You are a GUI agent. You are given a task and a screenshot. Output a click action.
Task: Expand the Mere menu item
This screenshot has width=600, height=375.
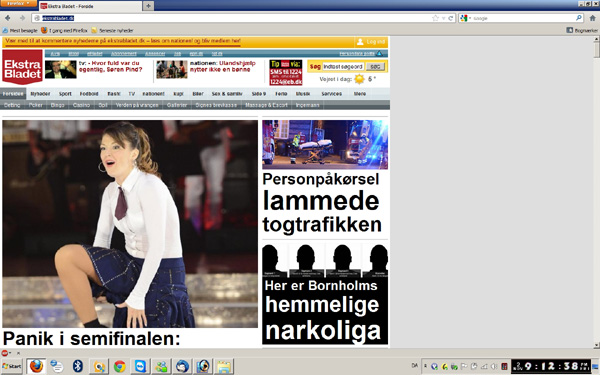click(x=360, y=94)
